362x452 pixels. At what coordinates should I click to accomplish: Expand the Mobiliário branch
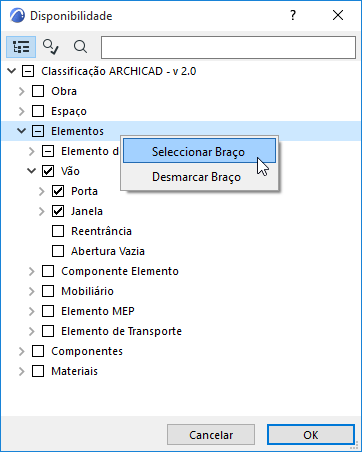point(32,291)
